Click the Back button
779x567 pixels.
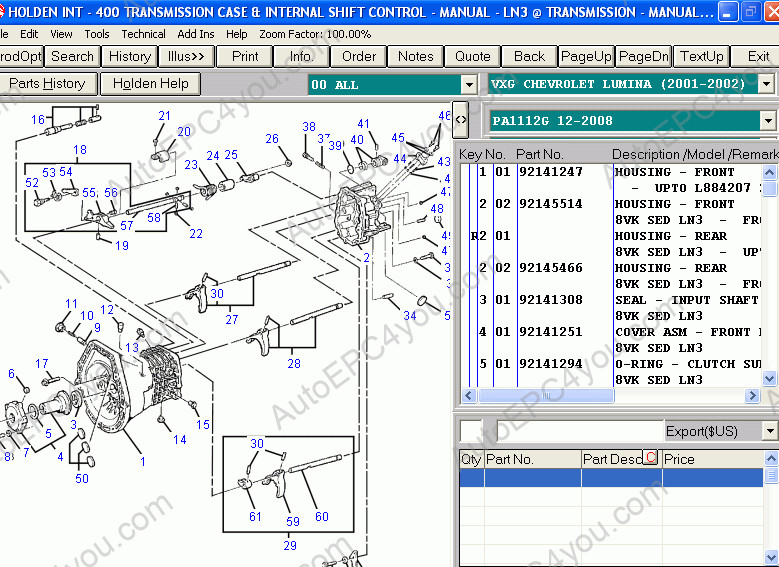click(x=530, y=56)
